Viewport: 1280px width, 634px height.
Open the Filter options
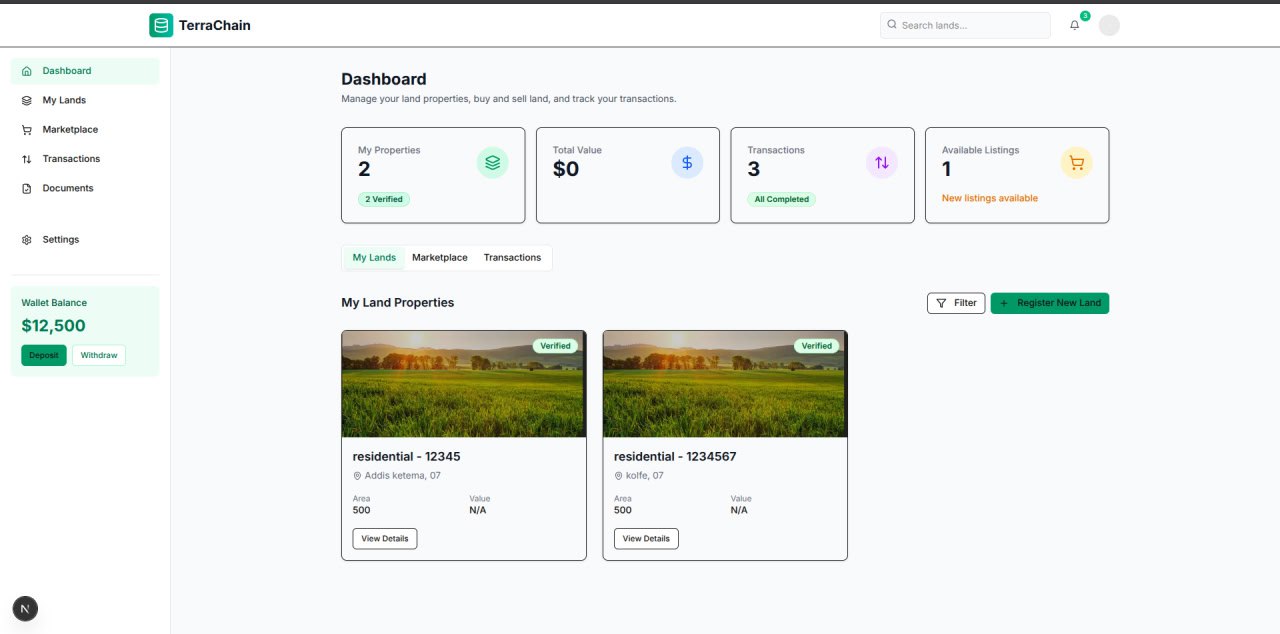click(955, 302)
